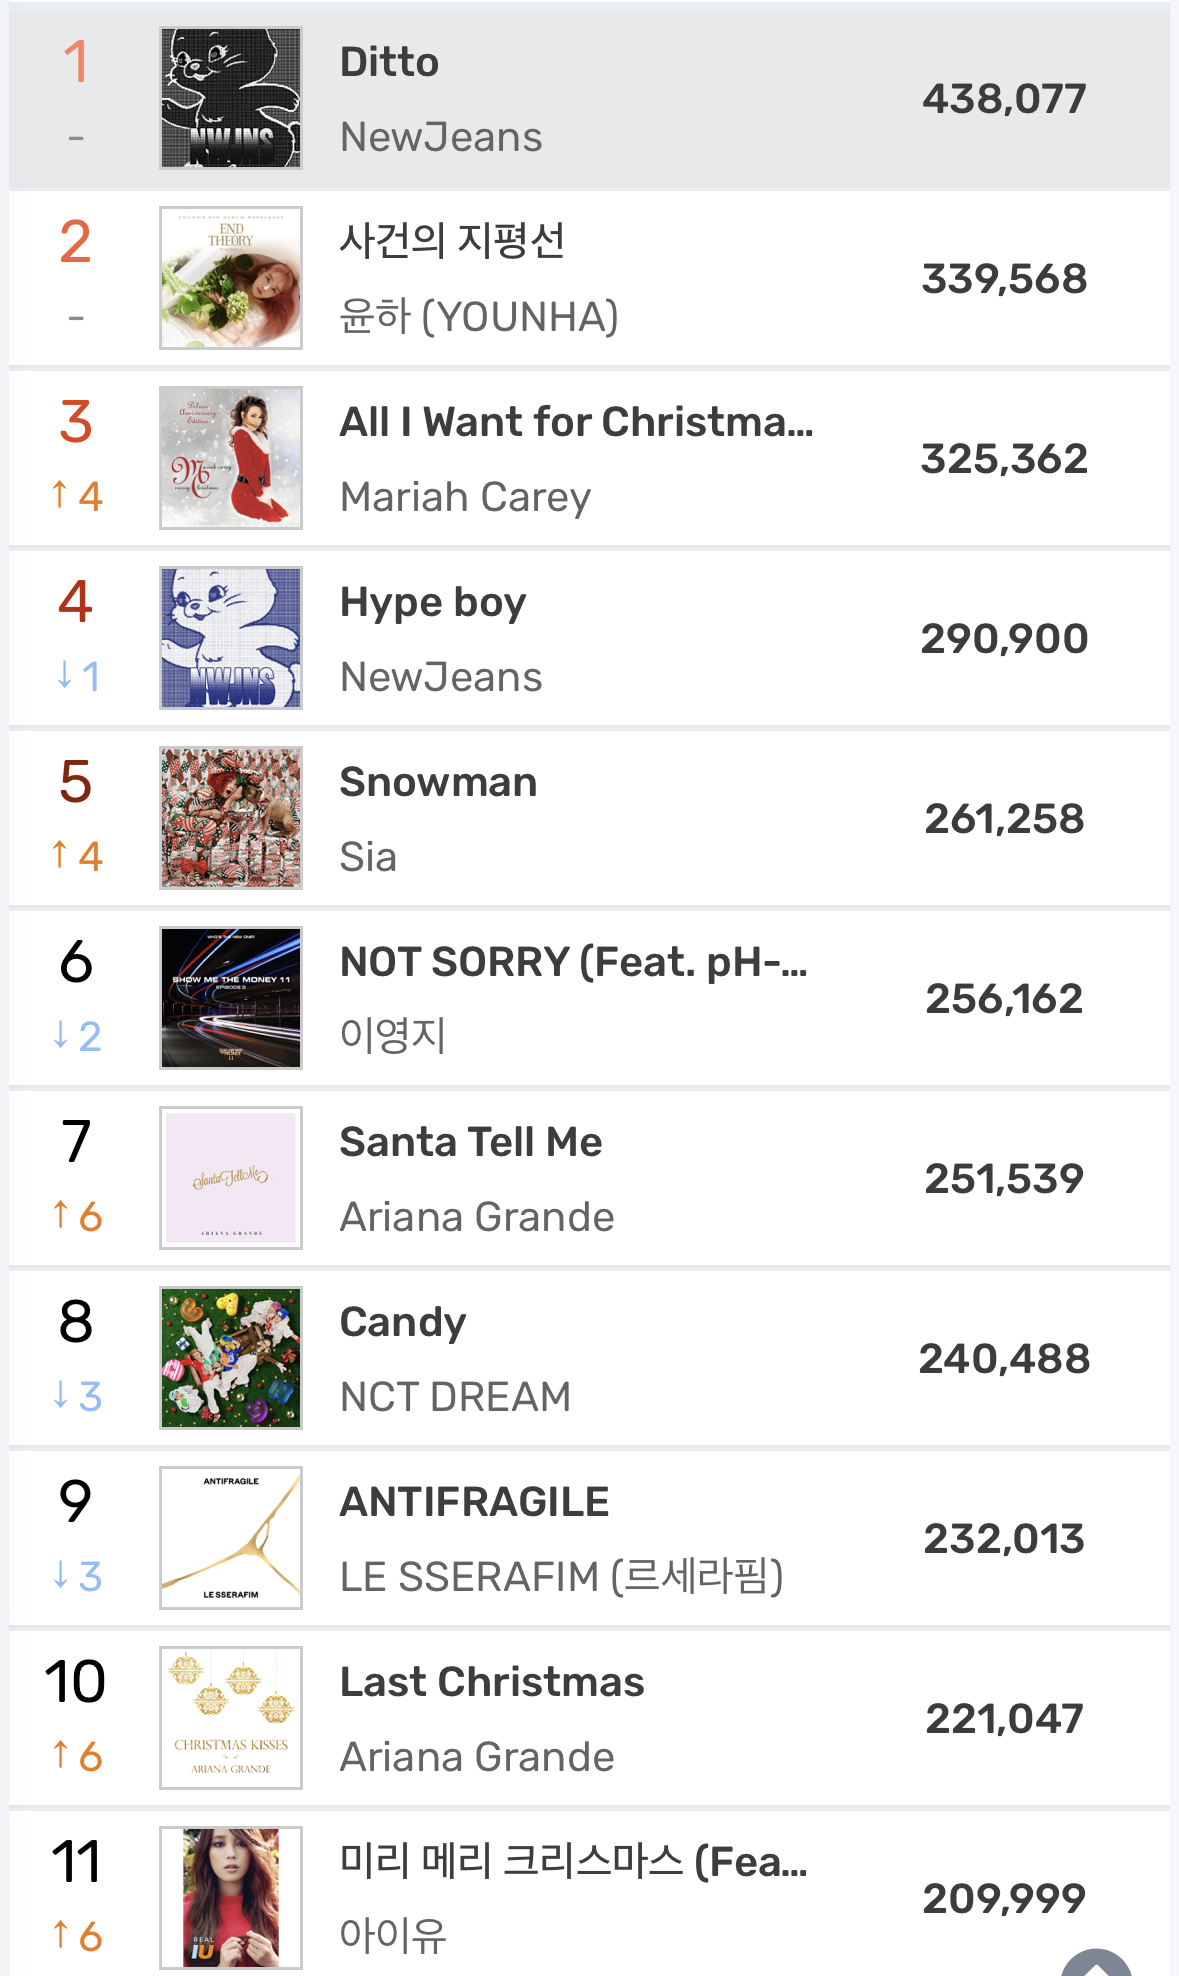Tap the ANTIFRAGILE album cover

[231, 1538]
